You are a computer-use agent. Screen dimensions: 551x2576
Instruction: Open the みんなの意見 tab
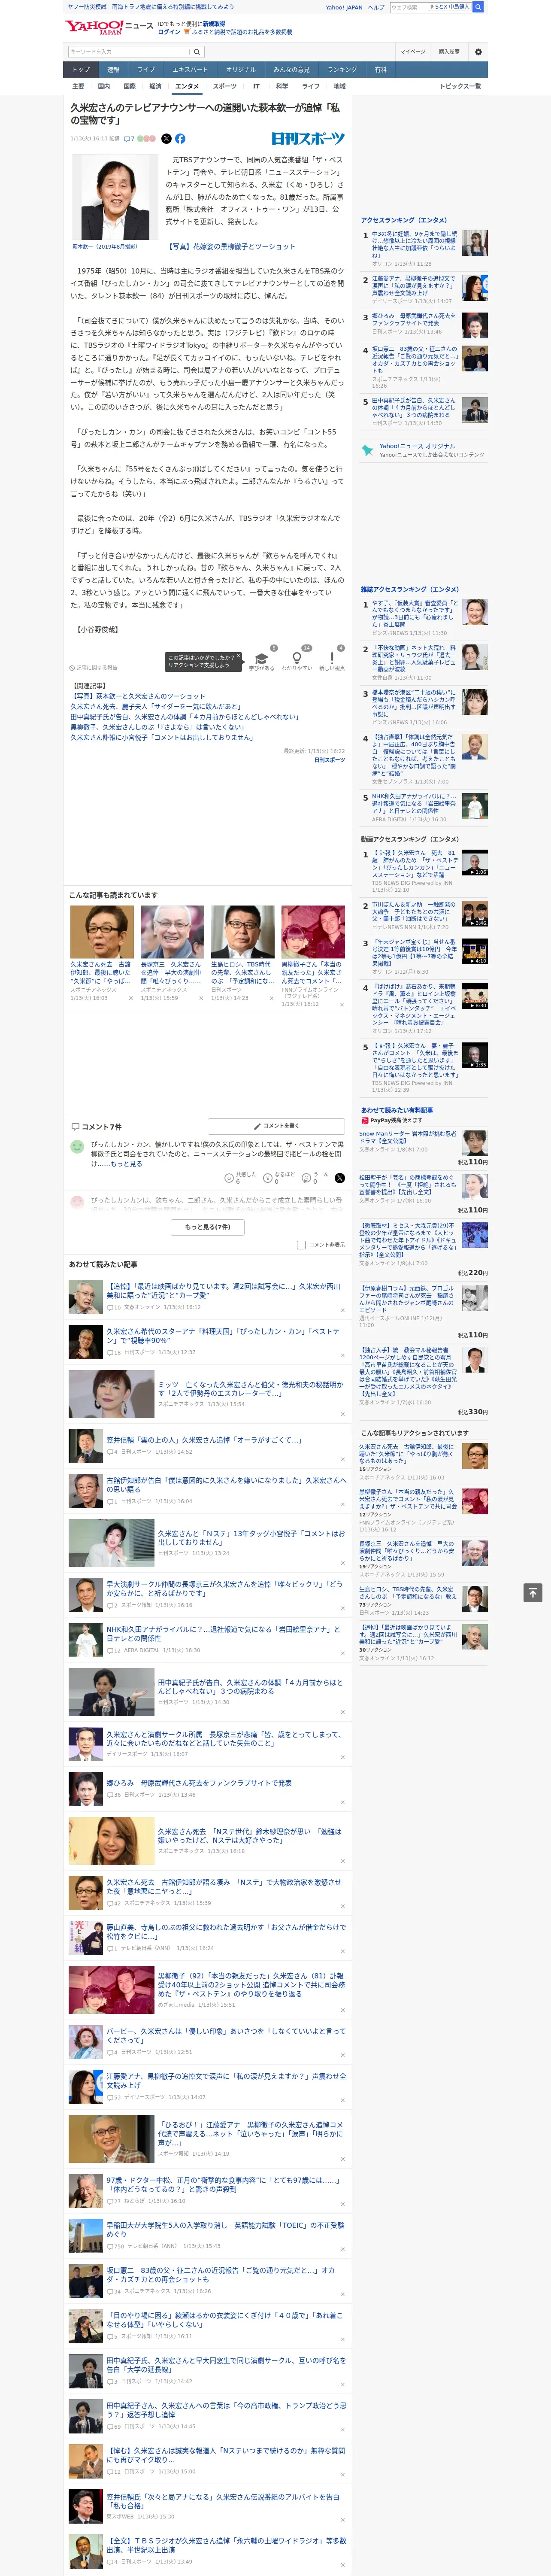click(291, 70)
